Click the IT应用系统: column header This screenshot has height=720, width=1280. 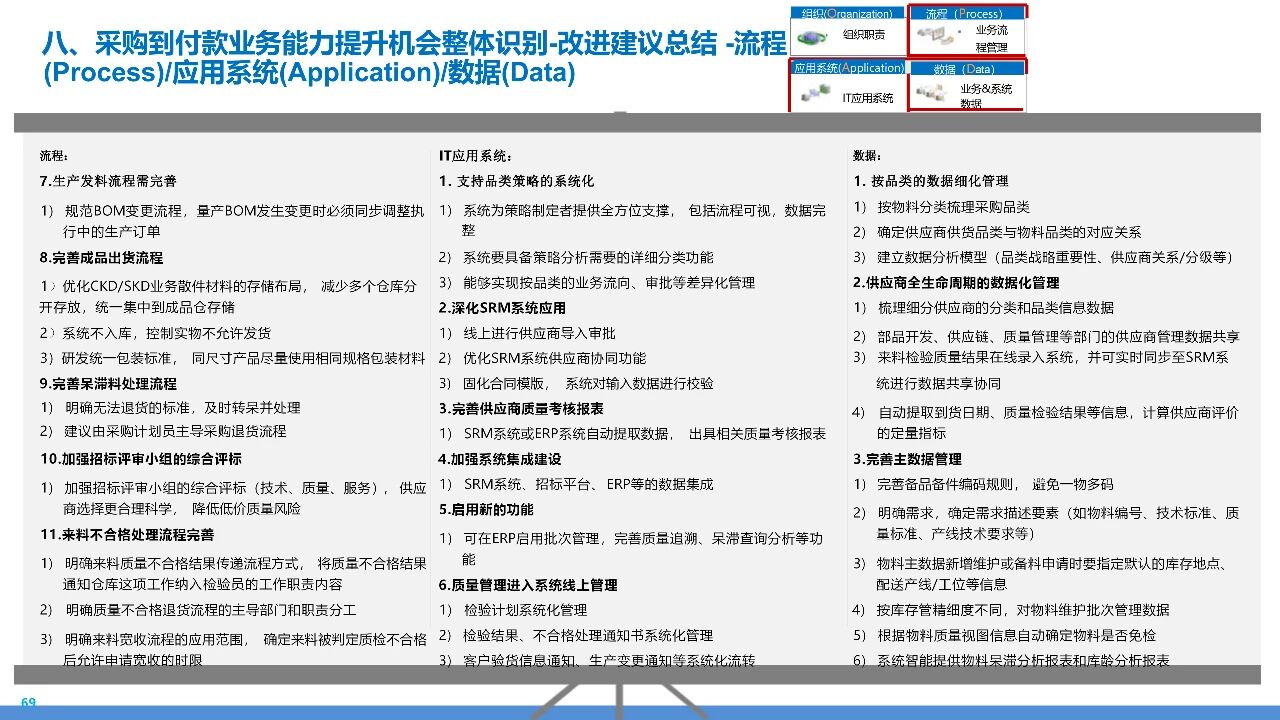[476, 156]
